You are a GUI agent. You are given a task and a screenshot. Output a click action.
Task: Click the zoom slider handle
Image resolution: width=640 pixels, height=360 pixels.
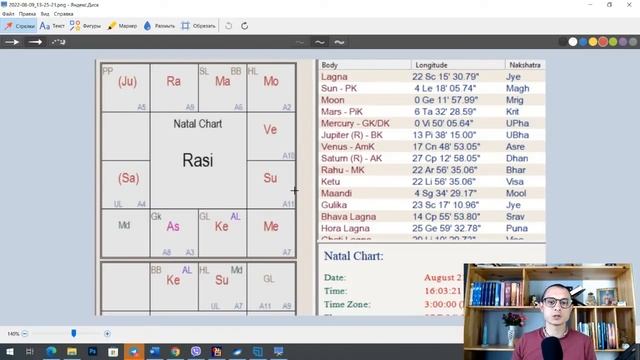click(x=74, y=333)
